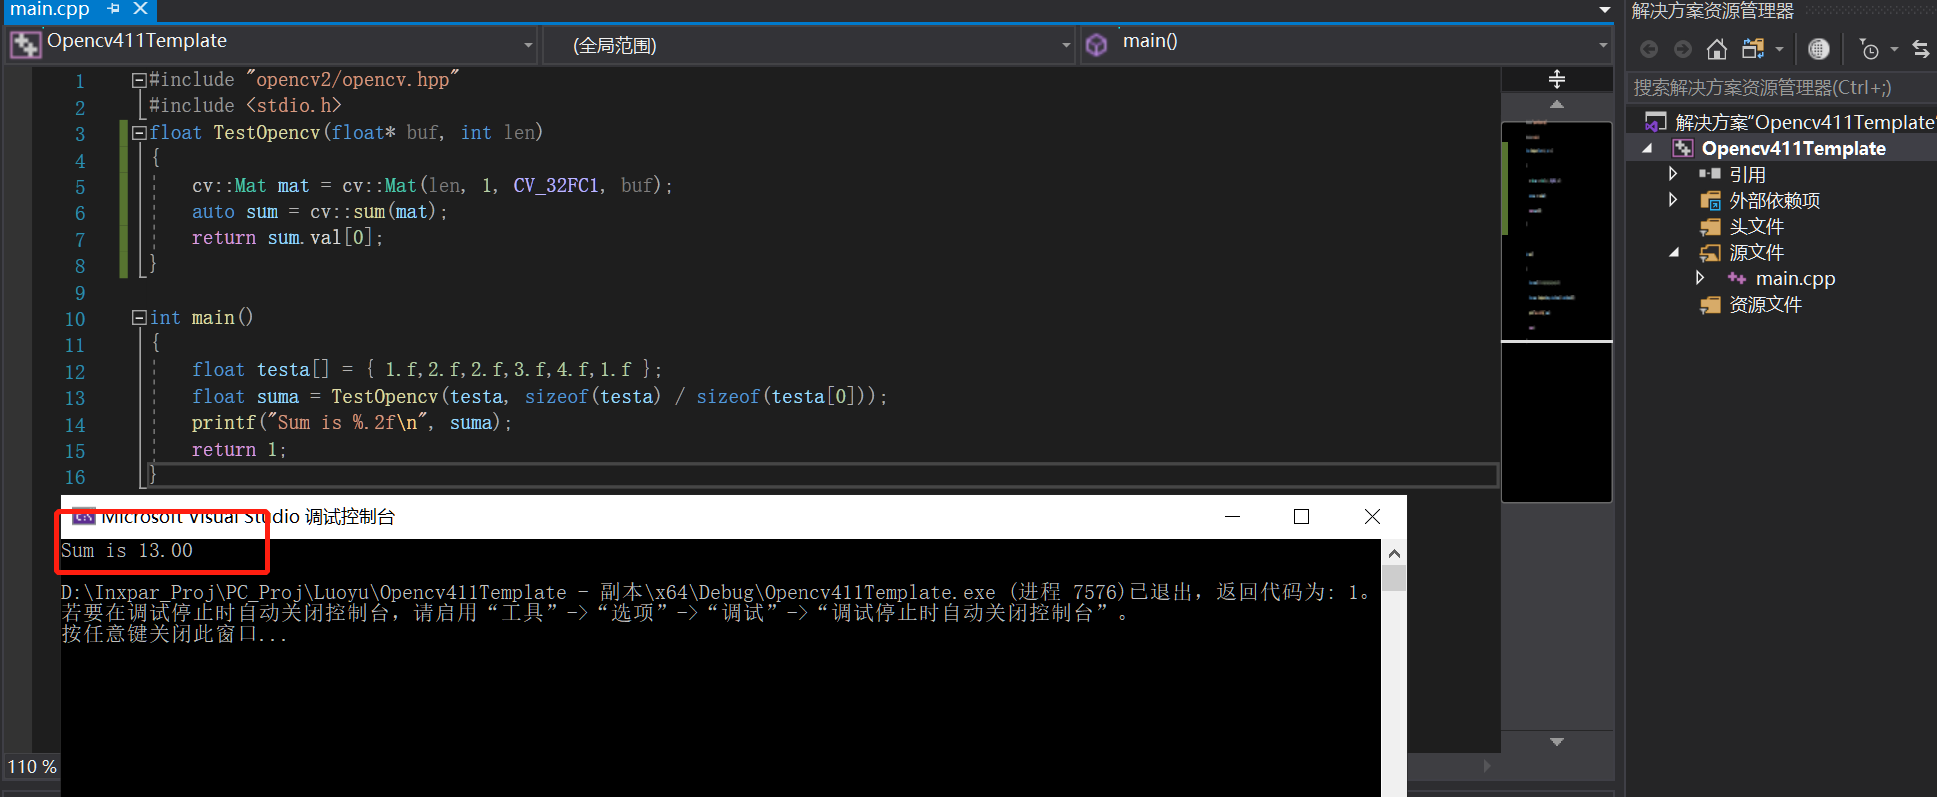This screenshot has height=797, width=1937.
Task: Open main.cpp in Solution Explorer
Action: click(x=1795, y=278)
